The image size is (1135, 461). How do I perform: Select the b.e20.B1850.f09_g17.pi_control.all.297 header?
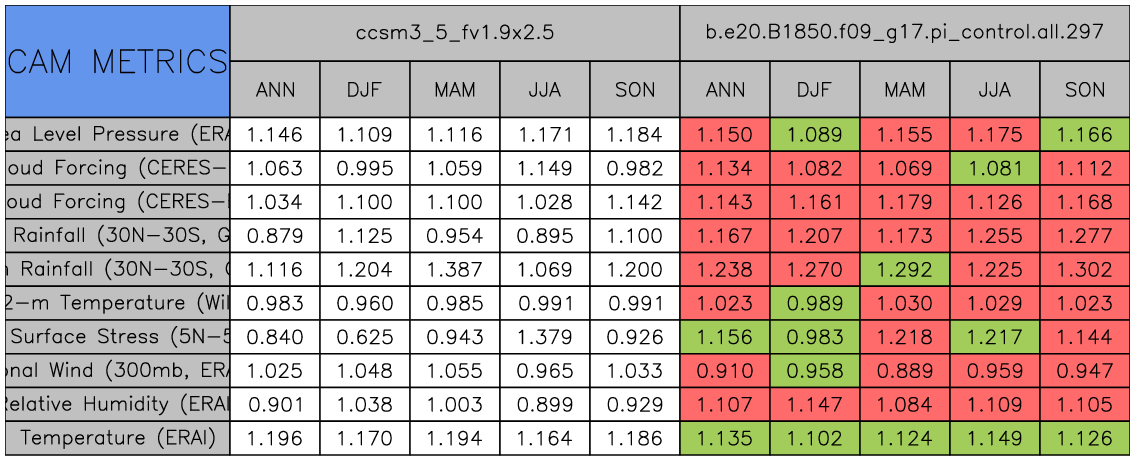click(905, 32)
